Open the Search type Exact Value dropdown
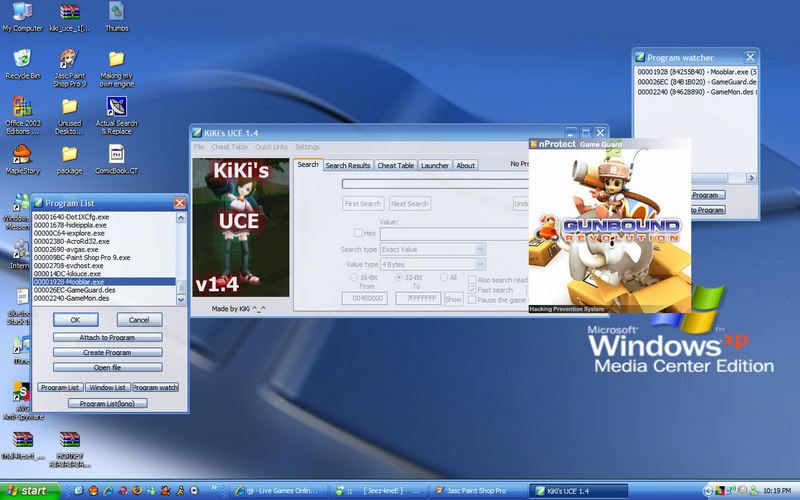 coord(480,249)
